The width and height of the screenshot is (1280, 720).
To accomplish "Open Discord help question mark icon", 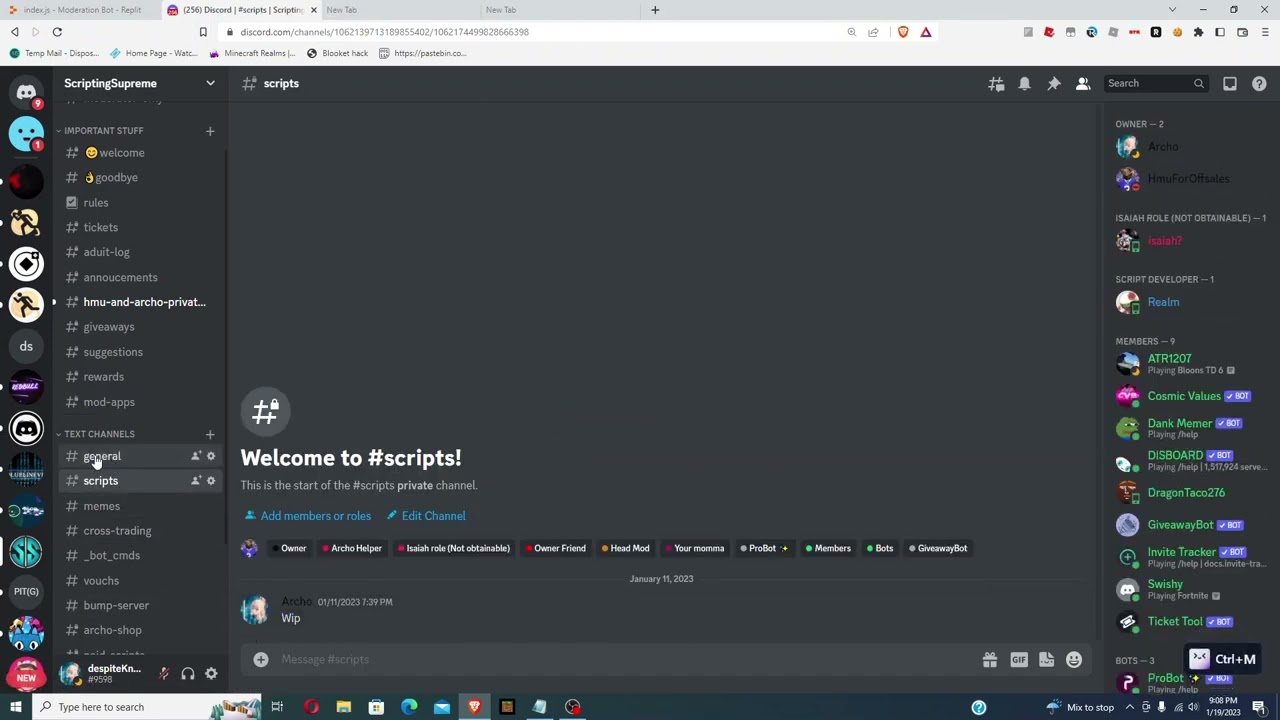I will [1259, 84].
